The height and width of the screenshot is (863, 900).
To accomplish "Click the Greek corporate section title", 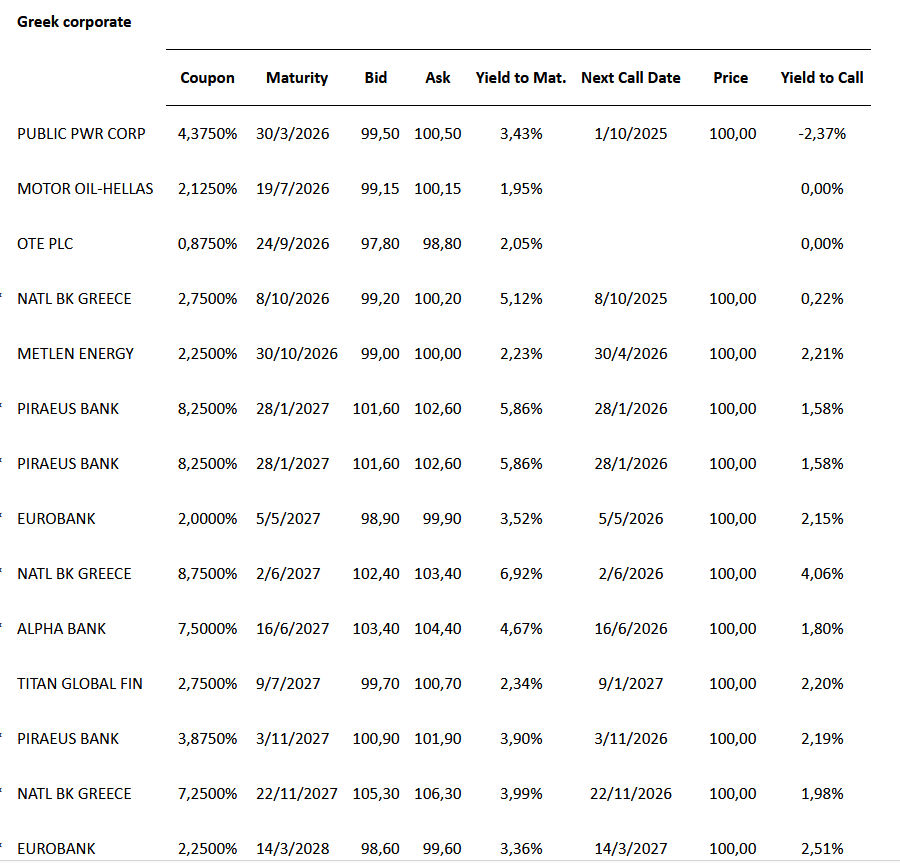I will pos(74,22).
